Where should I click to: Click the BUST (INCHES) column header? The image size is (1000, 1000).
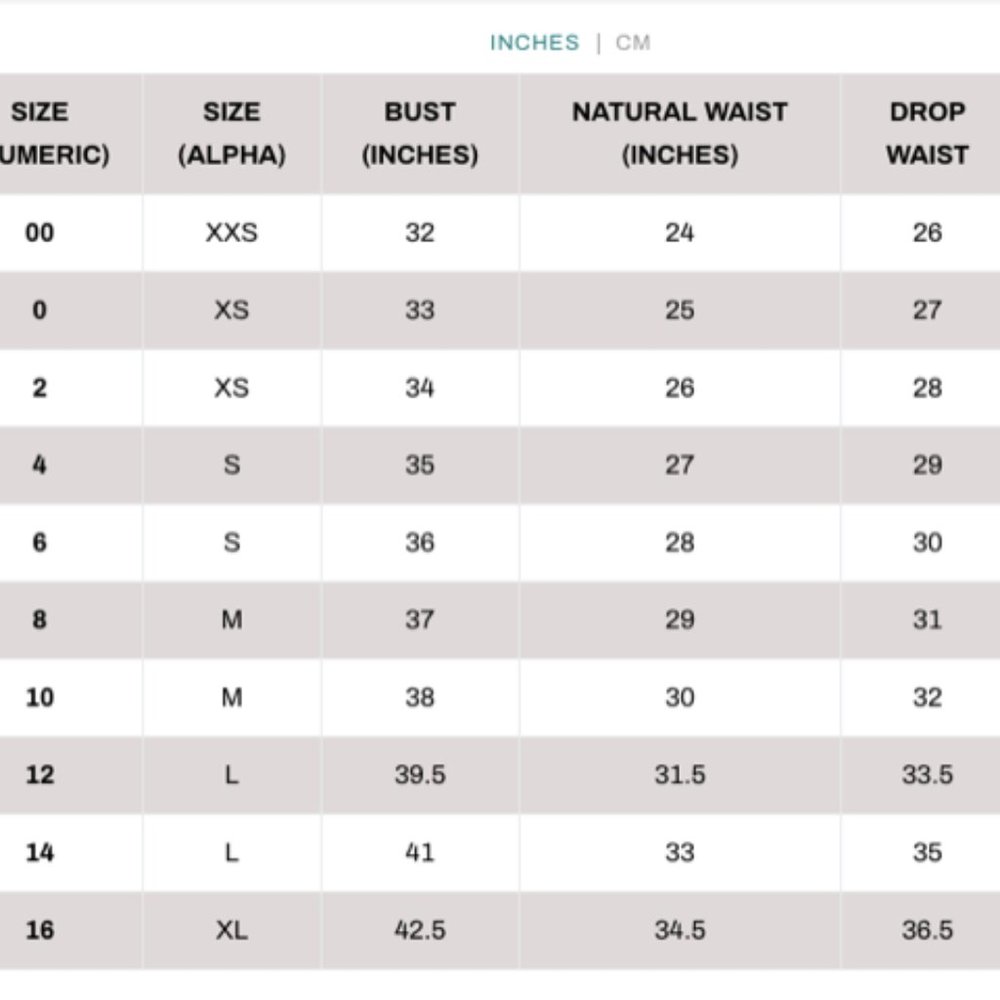pos(420,133)
